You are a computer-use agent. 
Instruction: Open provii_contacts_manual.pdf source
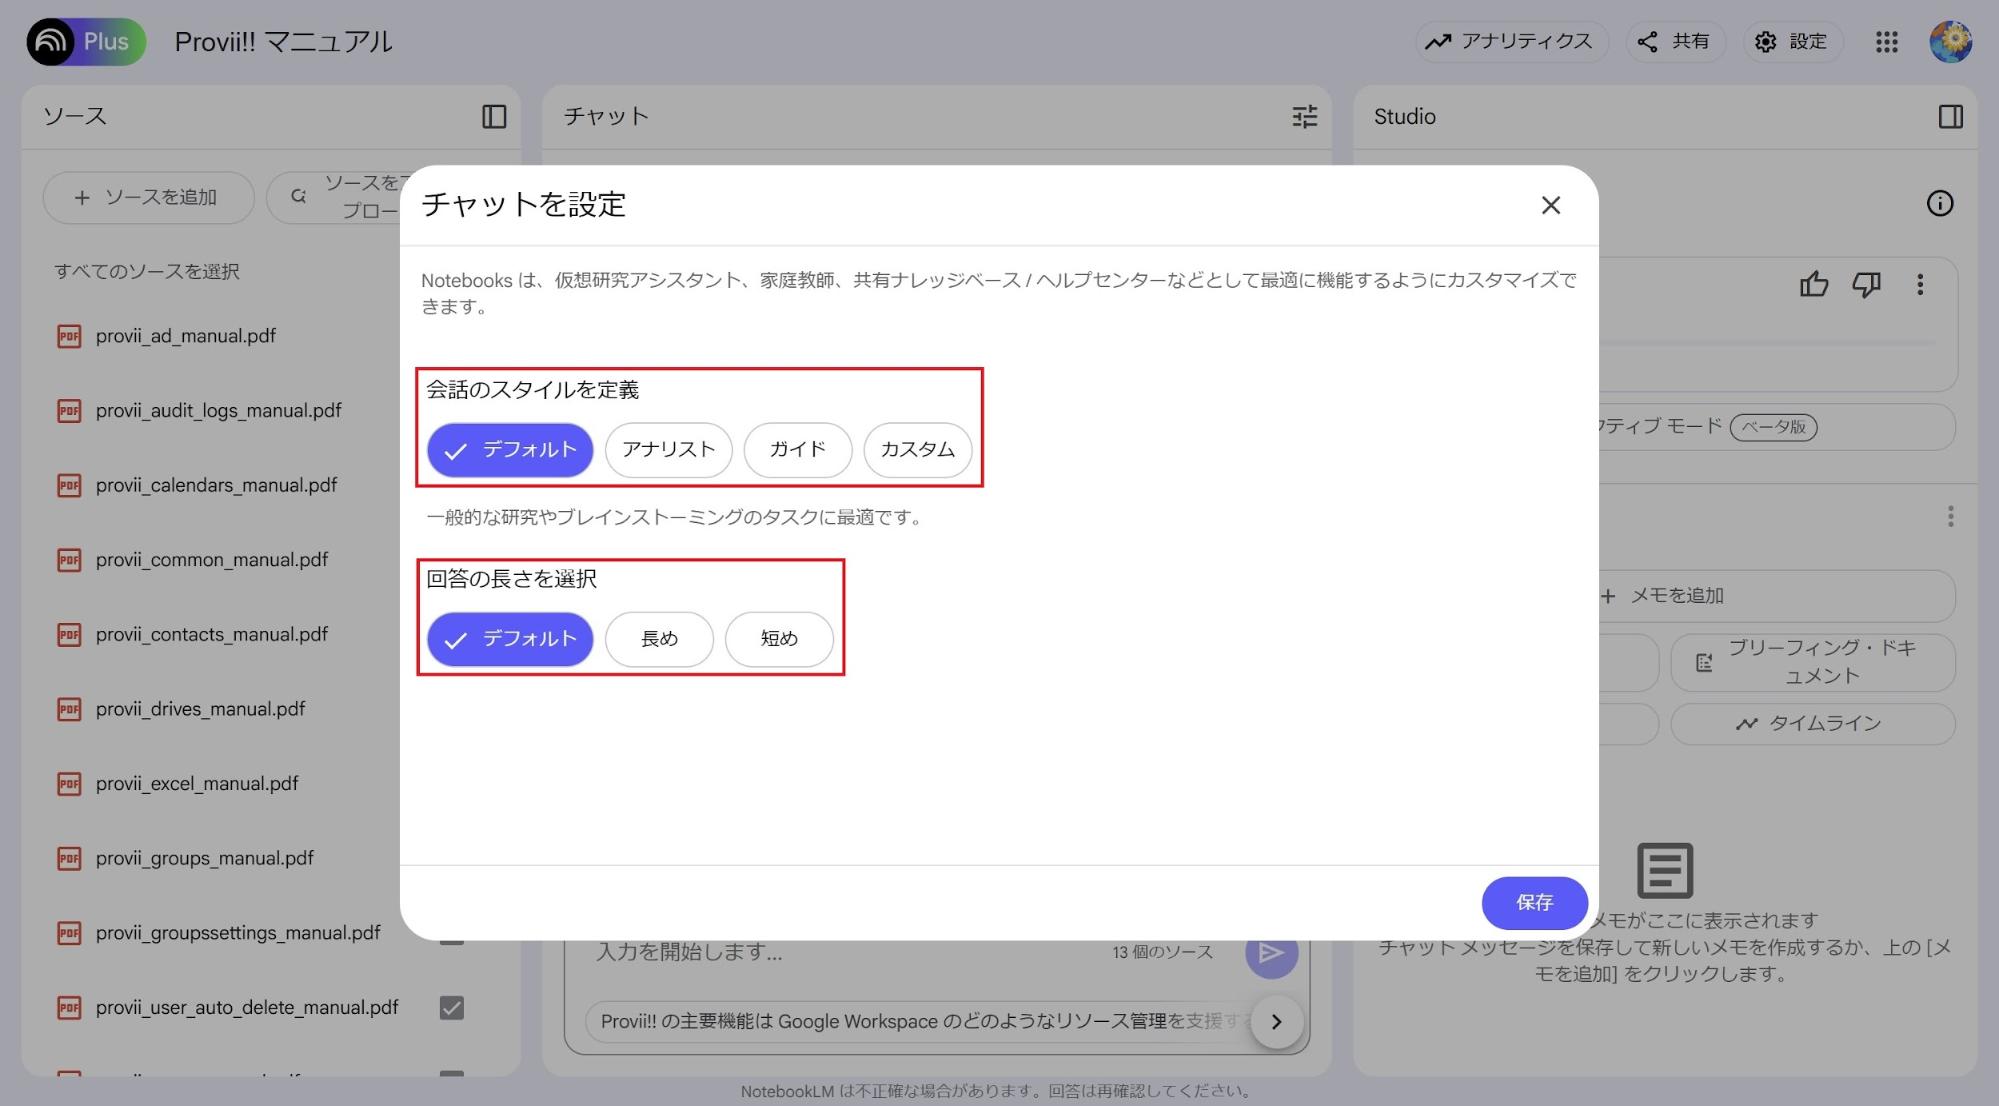[x=212, y=635]
